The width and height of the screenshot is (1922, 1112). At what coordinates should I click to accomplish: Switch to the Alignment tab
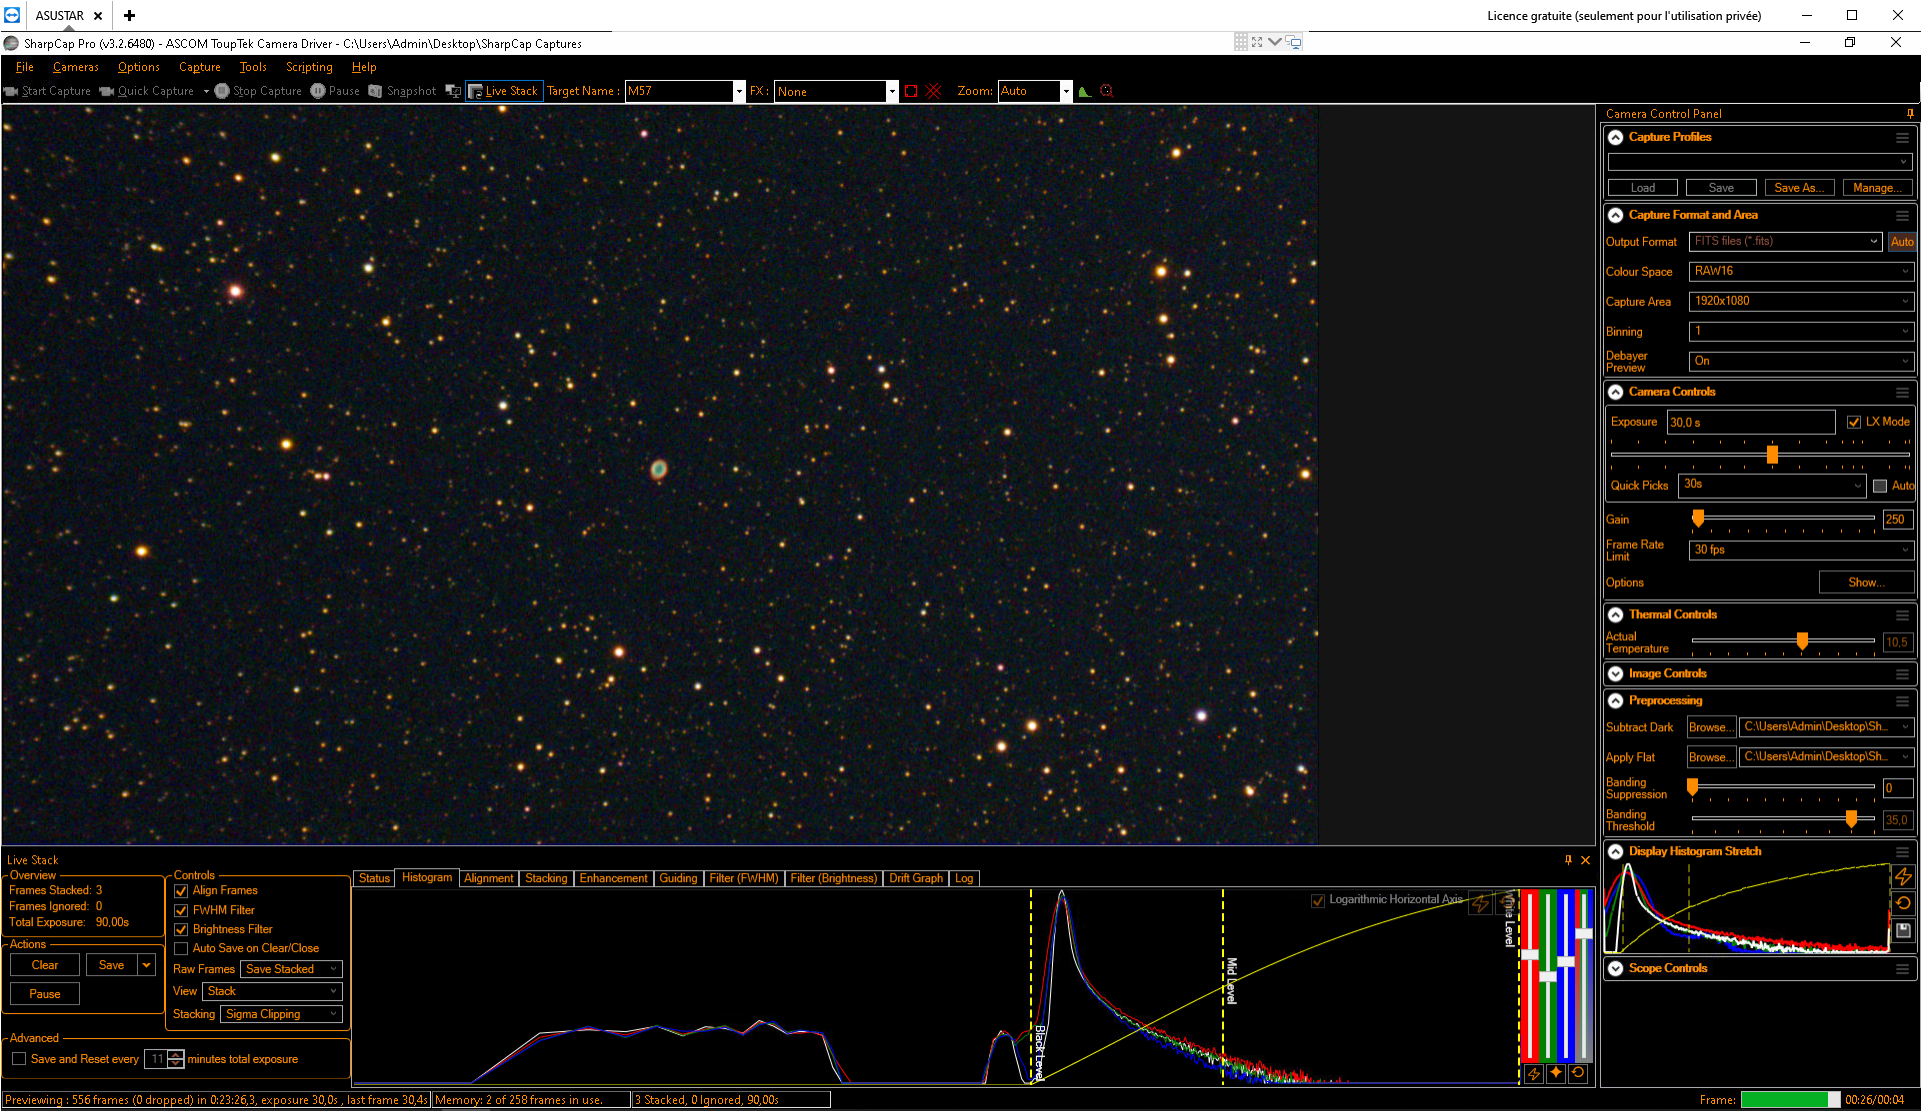[x=488, y=878]
